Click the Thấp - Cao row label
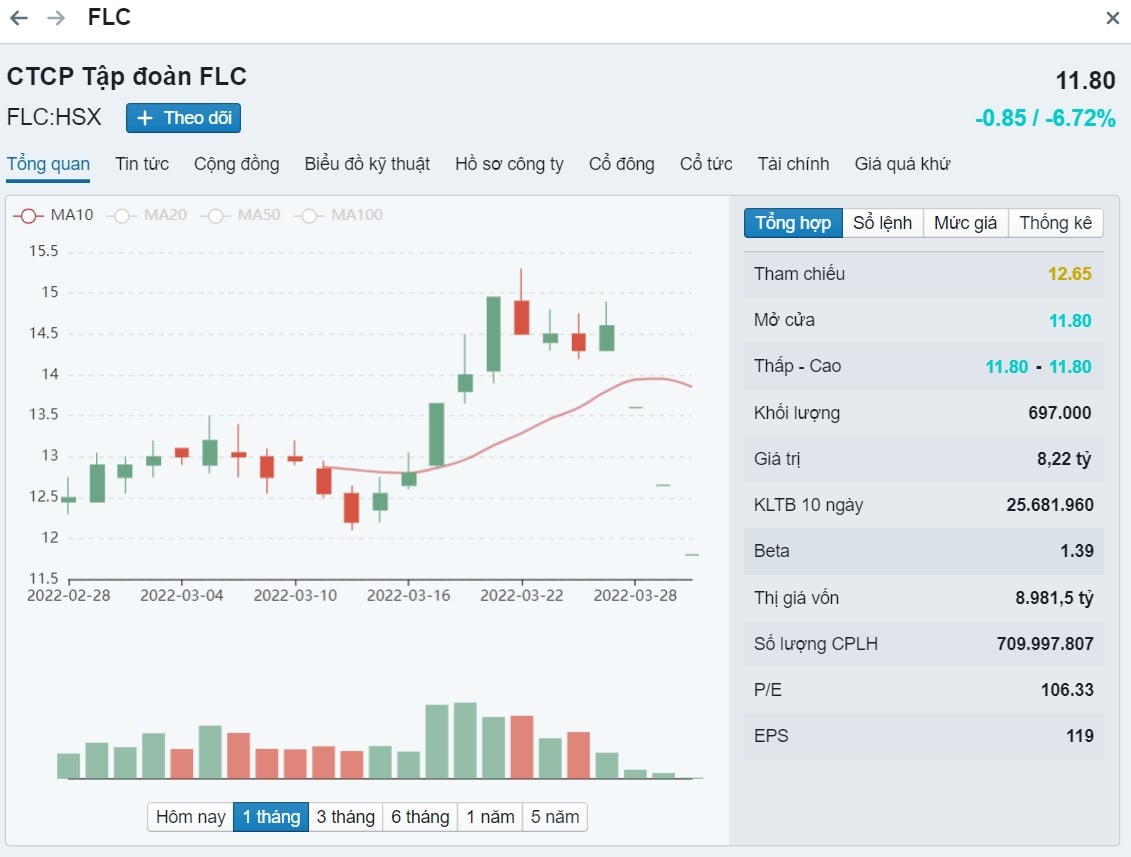1131x857 pixels. 797,366
